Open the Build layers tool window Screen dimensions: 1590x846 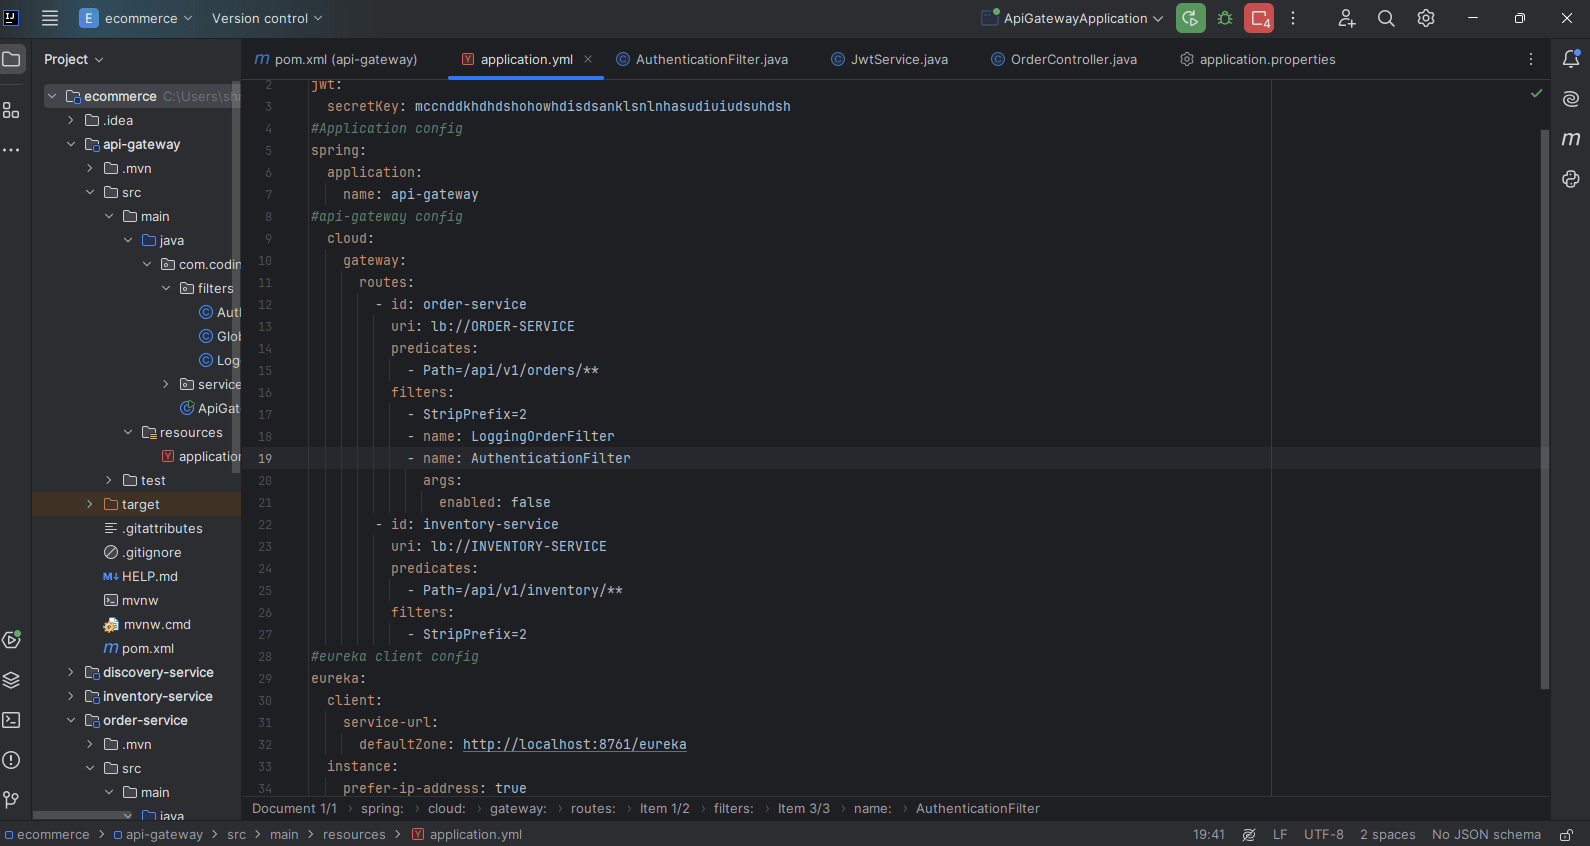[x=12, y=680]
